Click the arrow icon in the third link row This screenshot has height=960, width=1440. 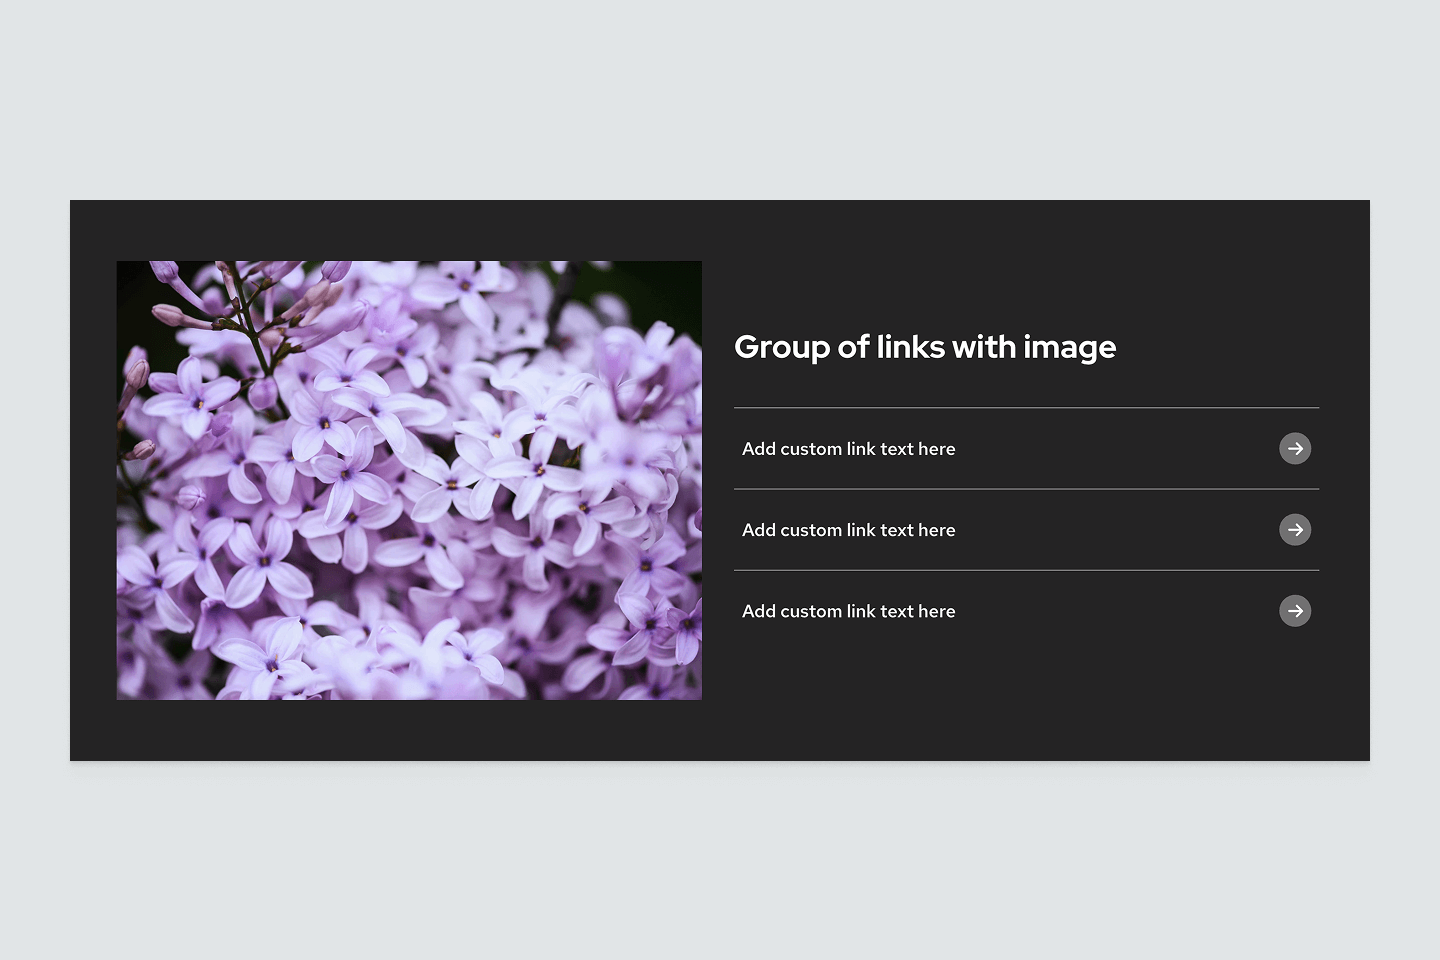(1295, 611)
